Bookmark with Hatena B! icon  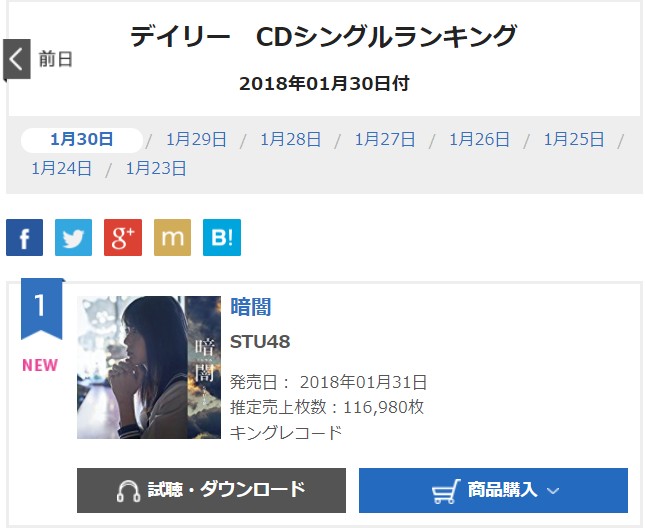pyautogui.click(x=222, y=238)
